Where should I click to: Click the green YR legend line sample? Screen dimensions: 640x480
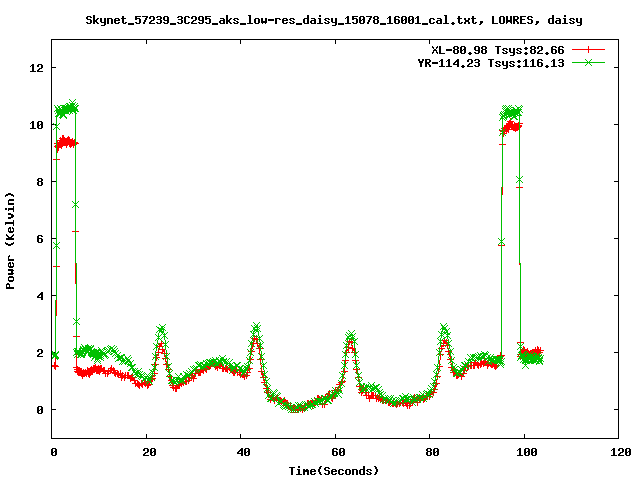(x=588, y=62)
